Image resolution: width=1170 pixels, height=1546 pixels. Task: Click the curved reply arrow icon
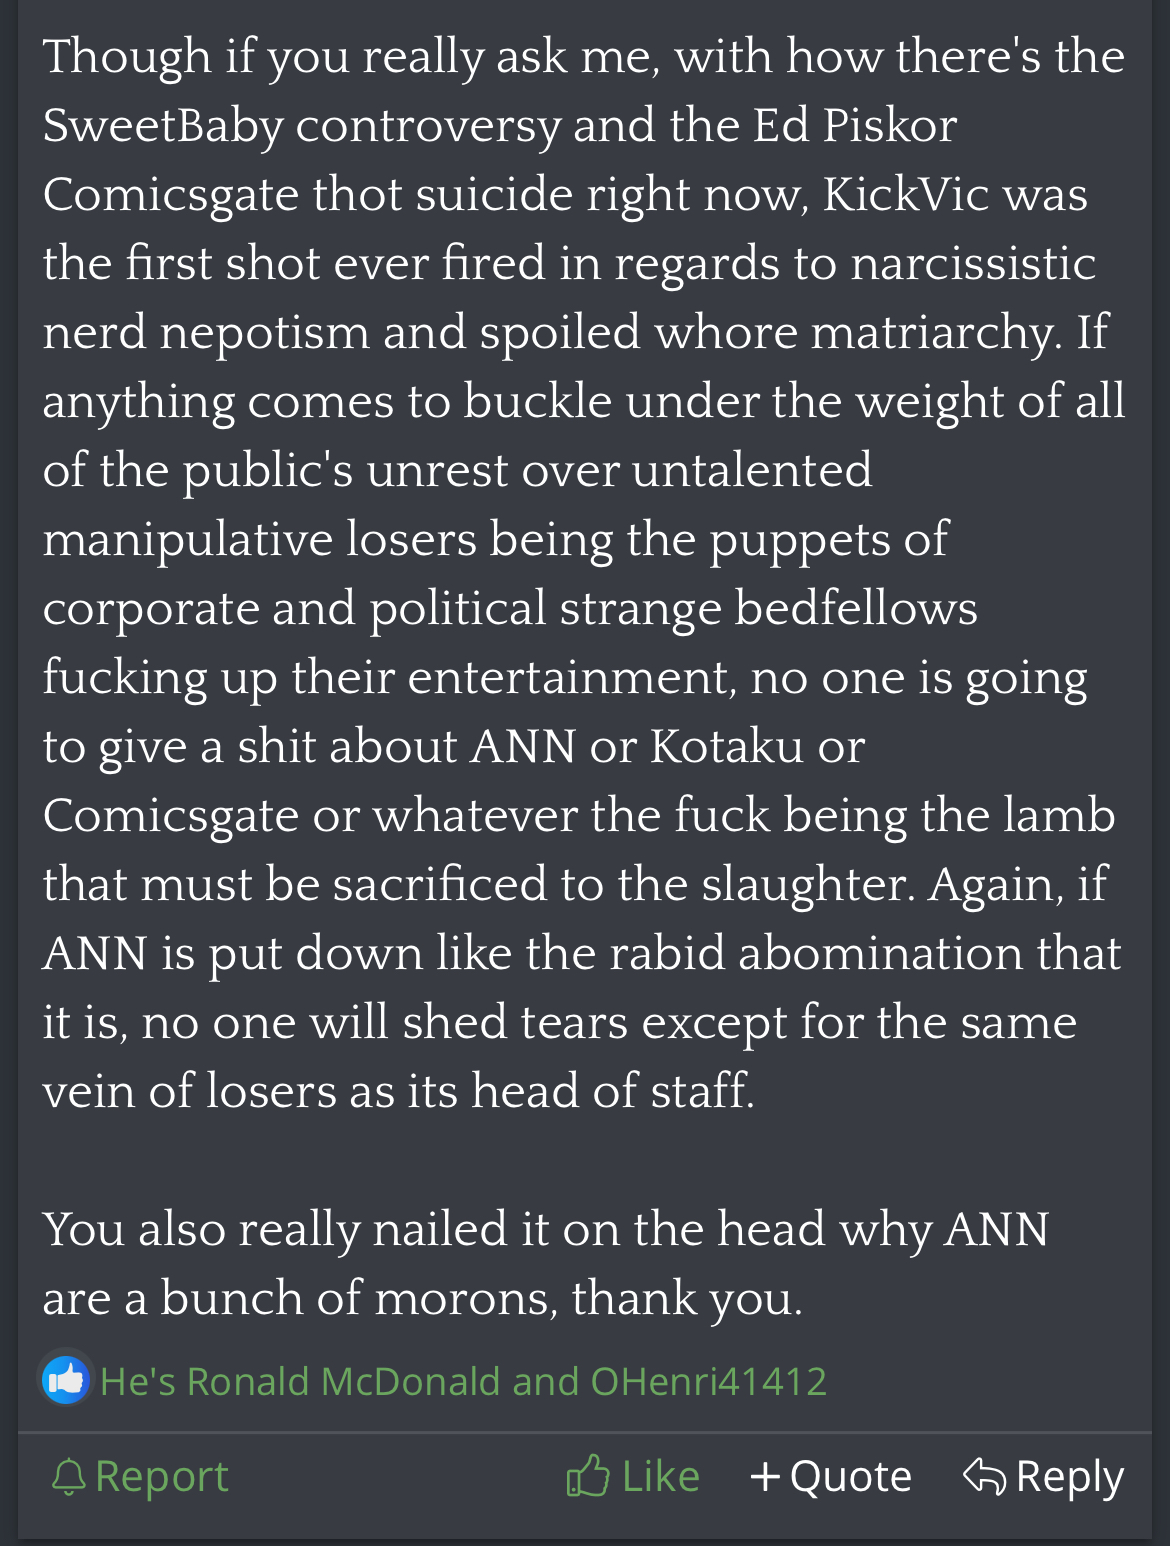984,1476
